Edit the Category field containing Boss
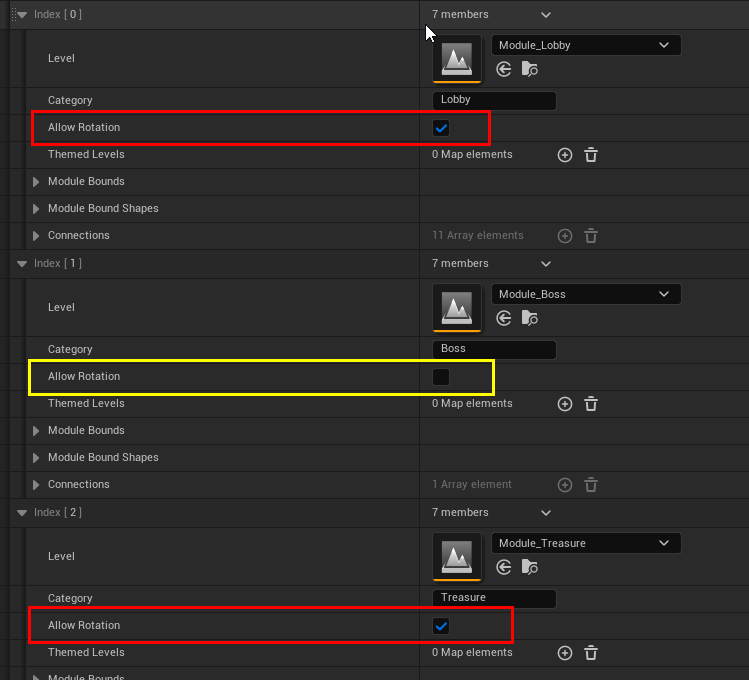This screenshot has height=680, width=749. pos(494,349)
